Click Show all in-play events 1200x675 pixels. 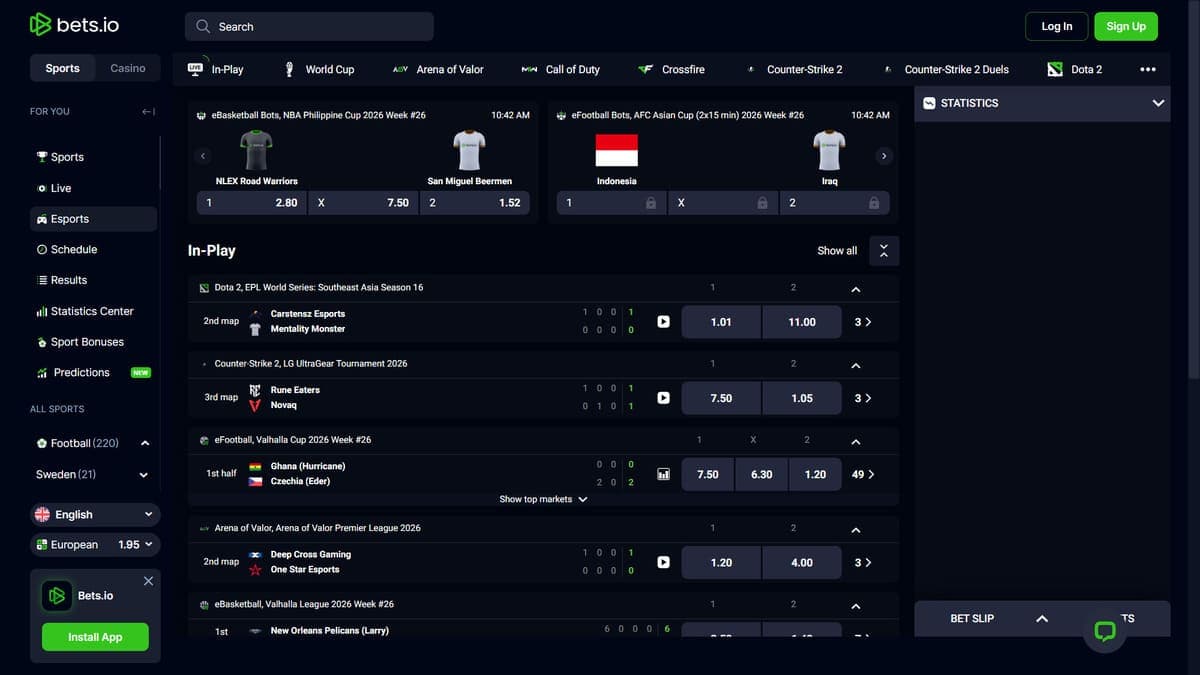pos(837,251)
